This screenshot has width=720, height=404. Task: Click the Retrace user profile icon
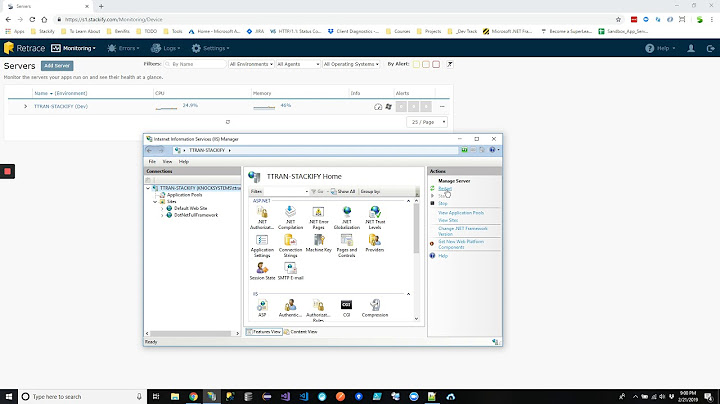691,48
